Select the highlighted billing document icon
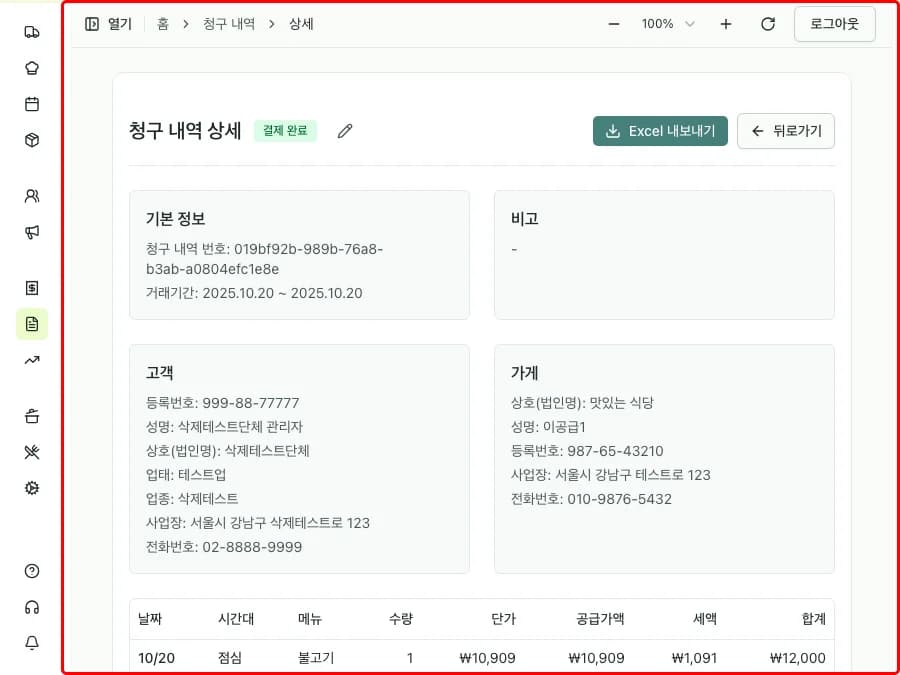Screen dimensions: 900x675 (x=31, y=322)
